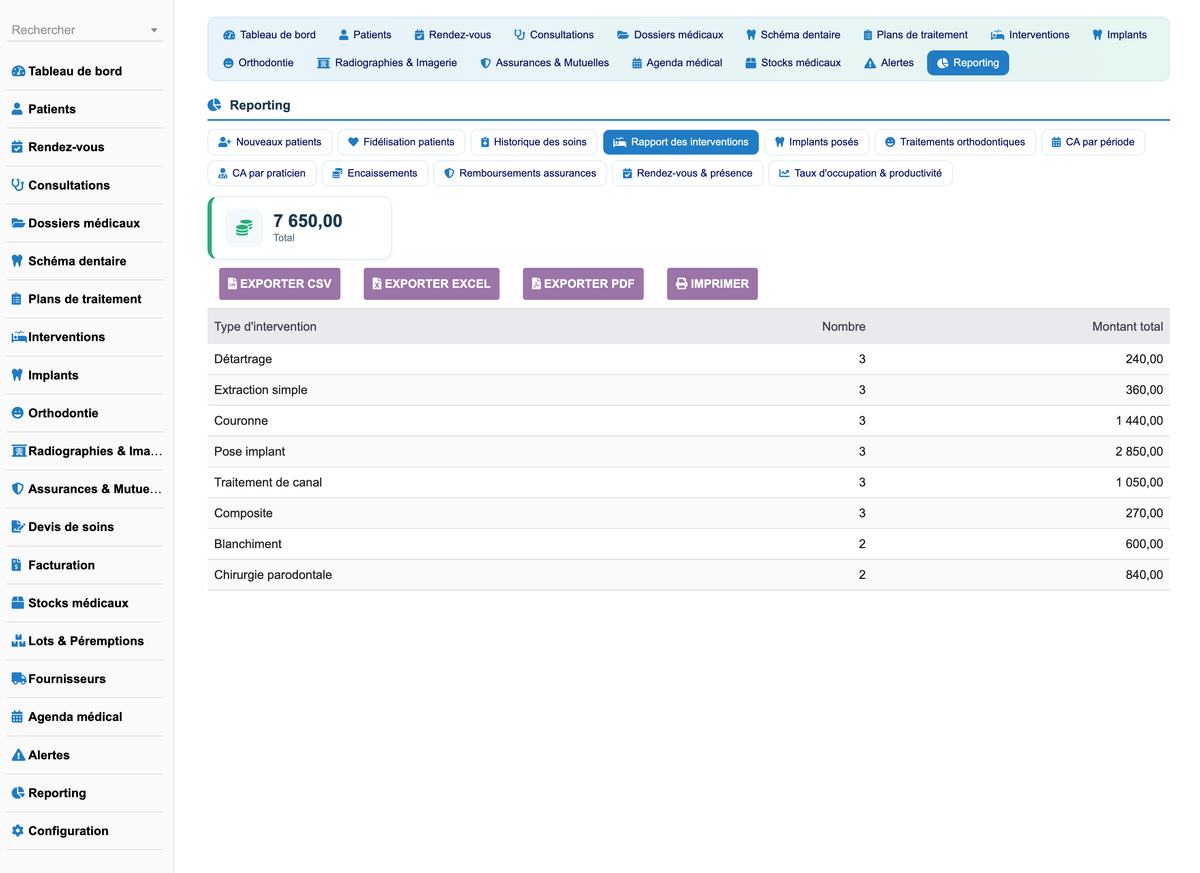Viewport: 1200px width, 873px height.
Task: Switch to Fidélisation patients report tab
Action: tap(401, 142)
